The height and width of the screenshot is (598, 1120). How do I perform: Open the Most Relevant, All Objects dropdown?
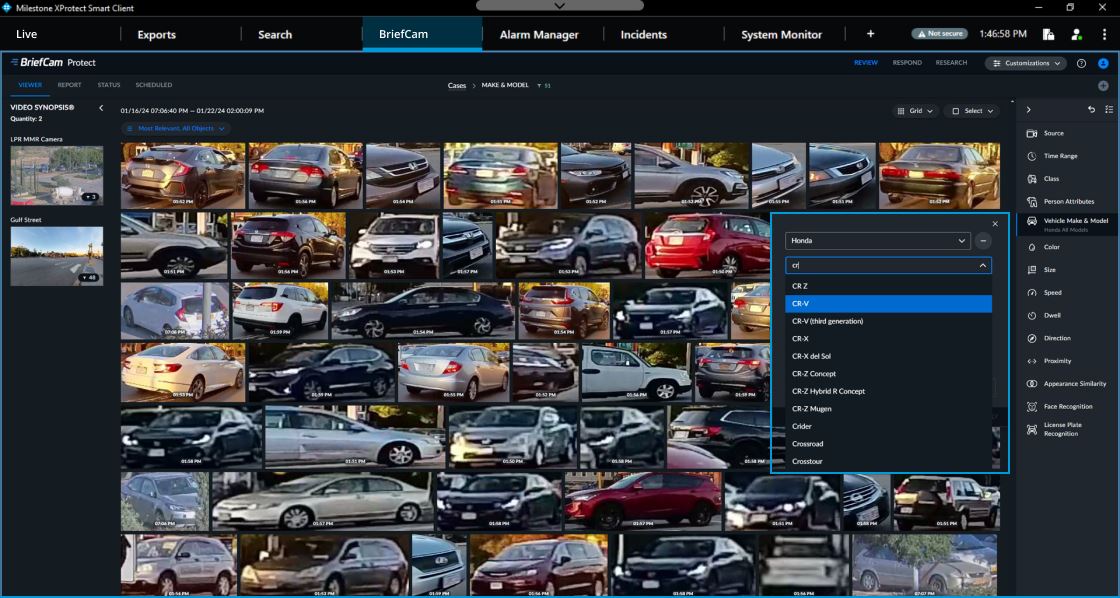click(176, 129)
